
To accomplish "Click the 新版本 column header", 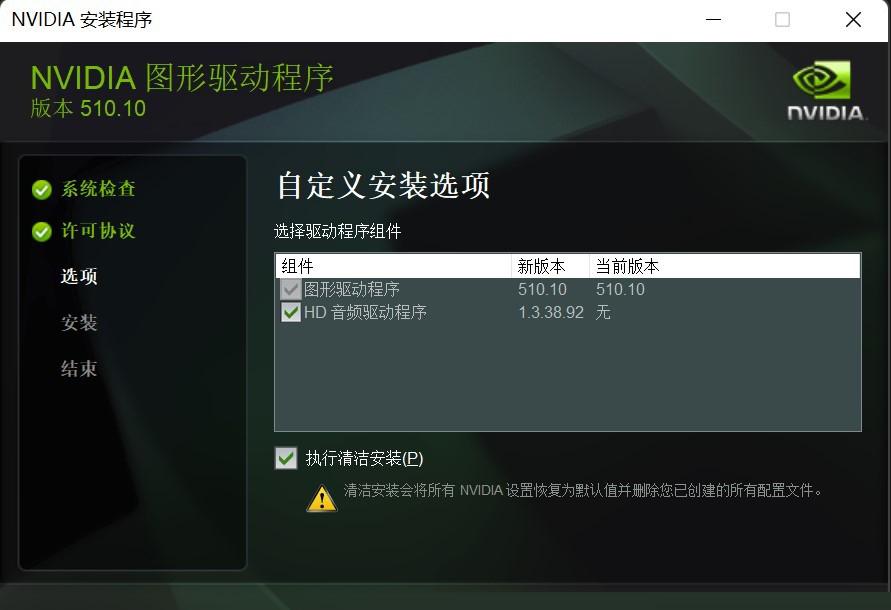I will 550,266.
